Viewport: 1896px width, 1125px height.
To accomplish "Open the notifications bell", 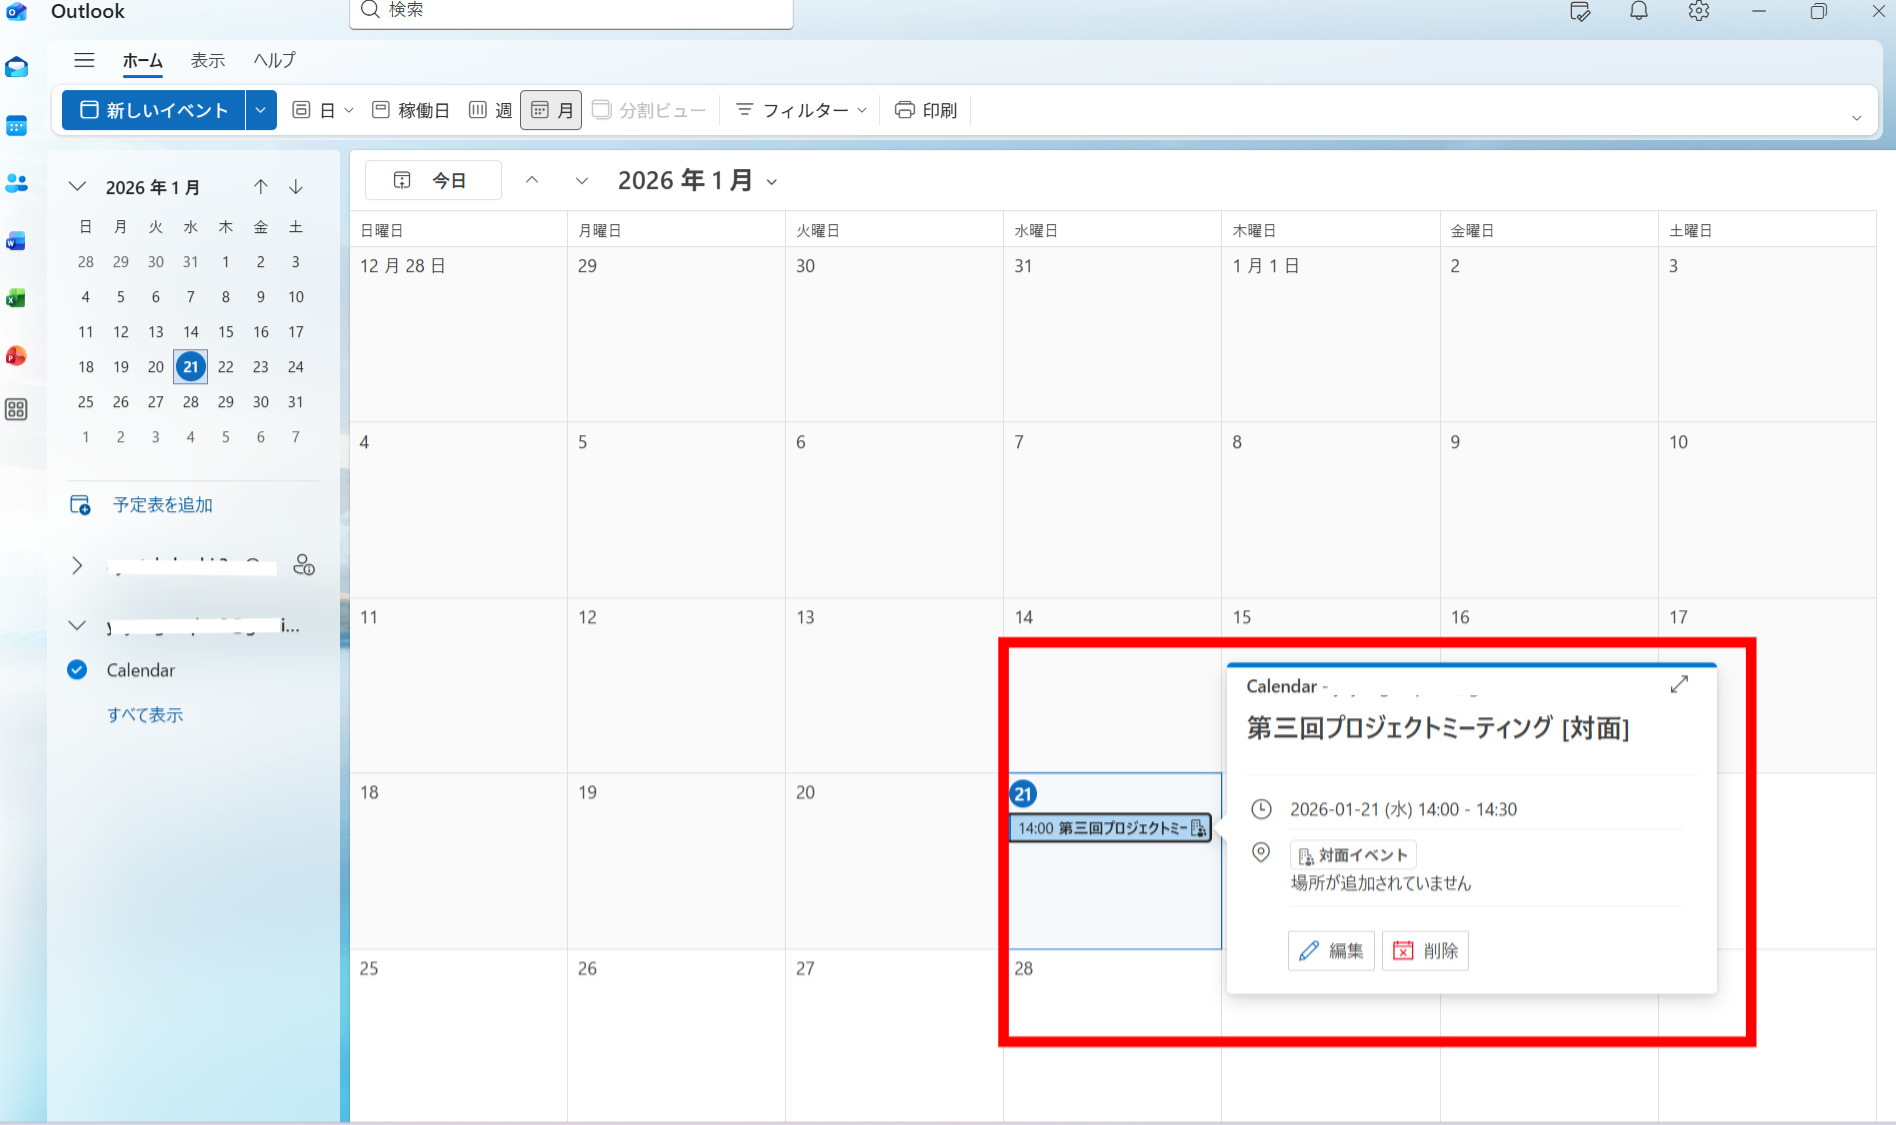I will pos(1638,12).
